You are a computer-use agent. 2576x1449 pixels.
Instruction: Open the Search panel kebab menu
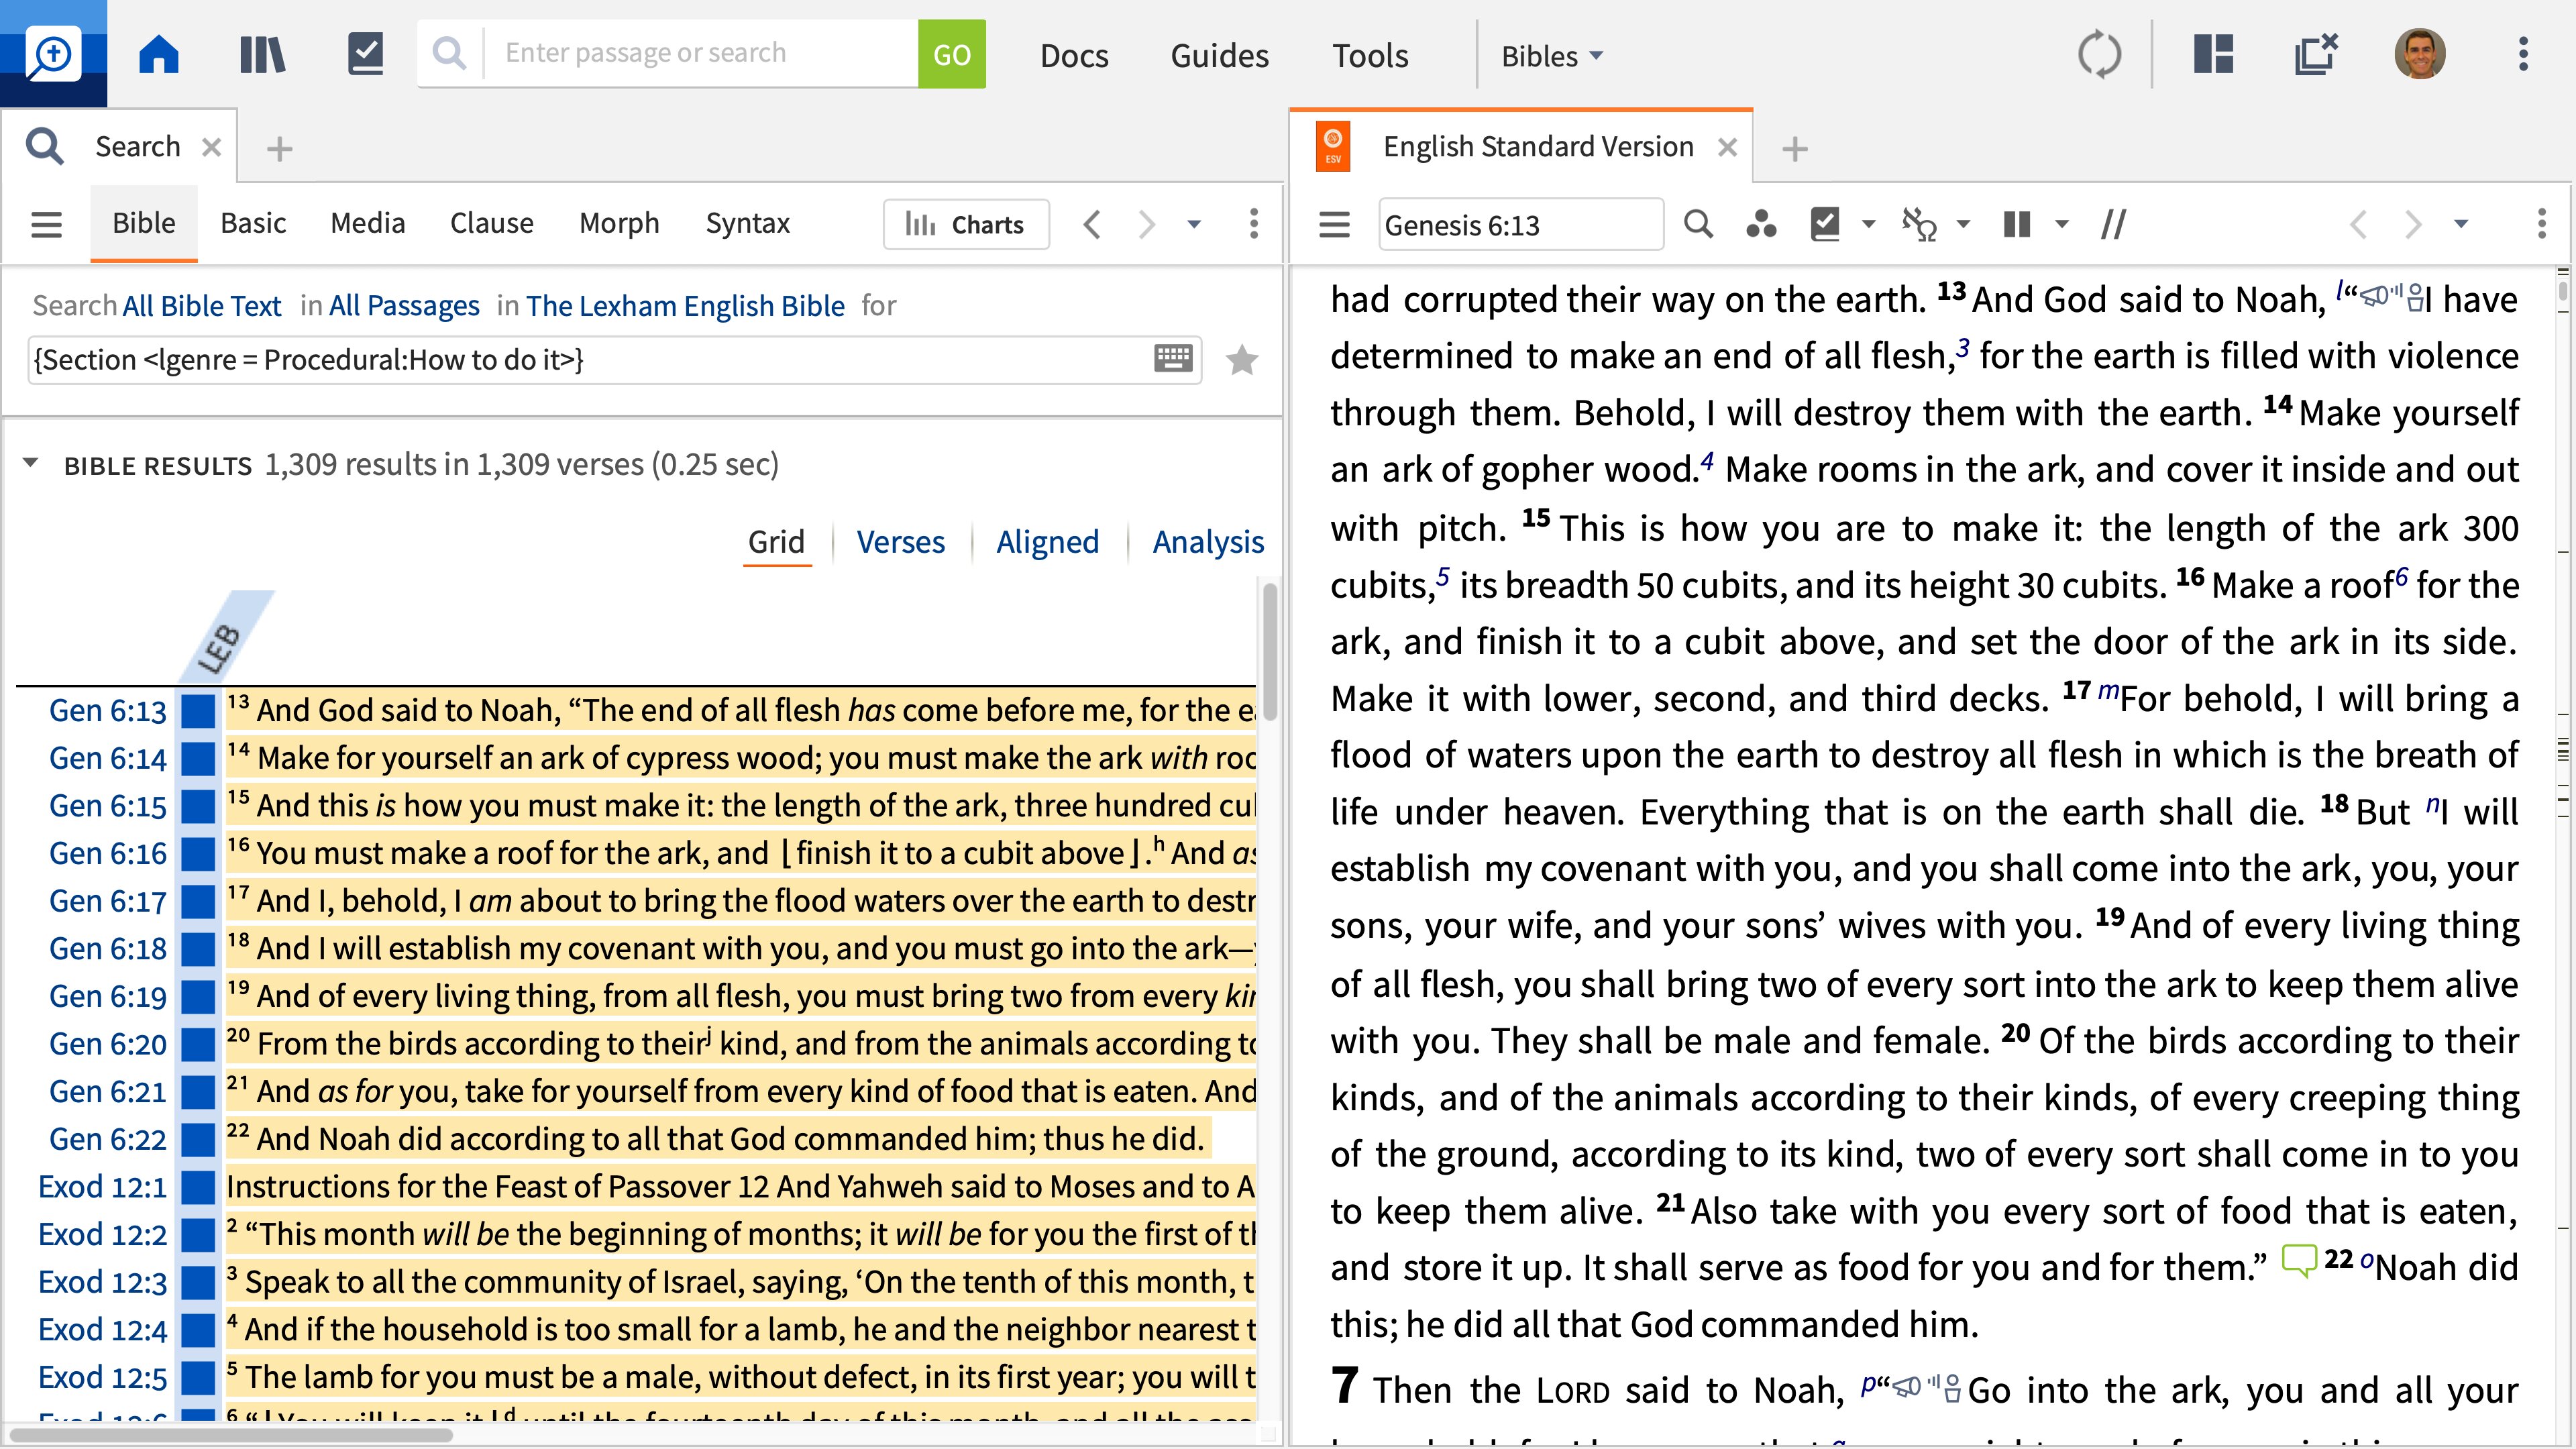(1253, 224)
